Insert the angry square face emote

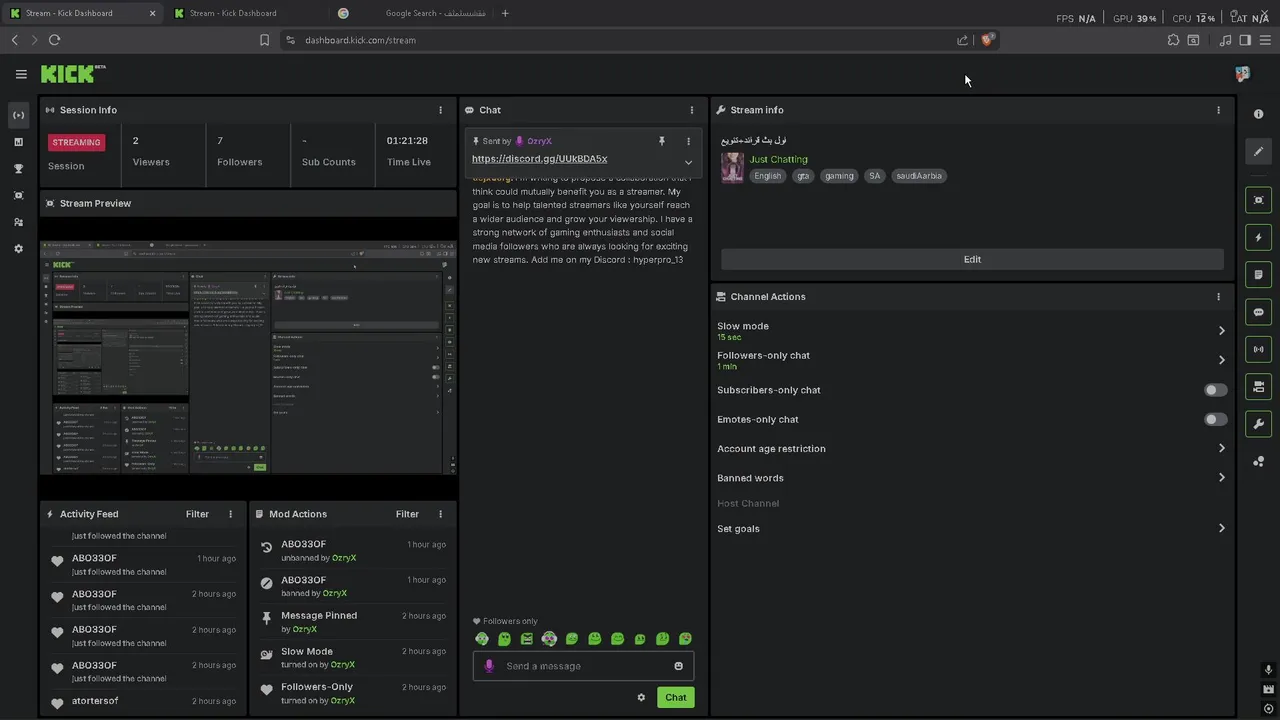527,639
